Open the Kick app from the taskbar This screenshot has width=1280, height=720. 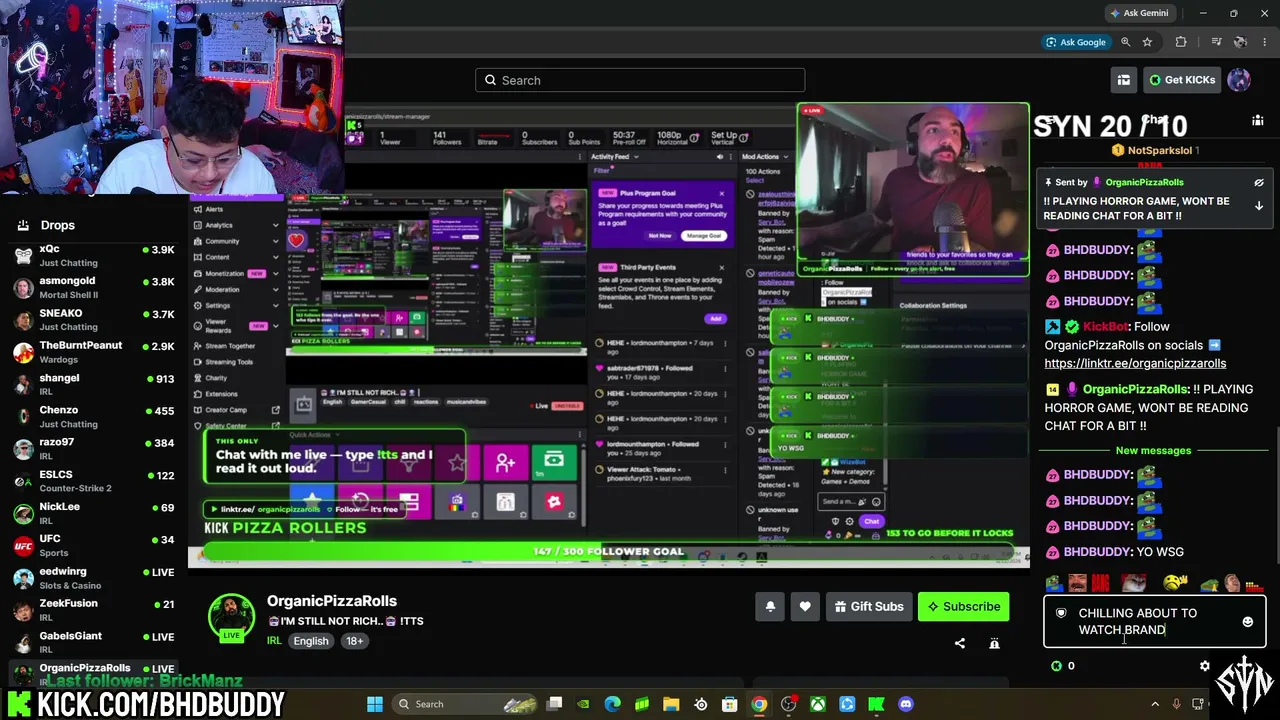pos(877,704)
